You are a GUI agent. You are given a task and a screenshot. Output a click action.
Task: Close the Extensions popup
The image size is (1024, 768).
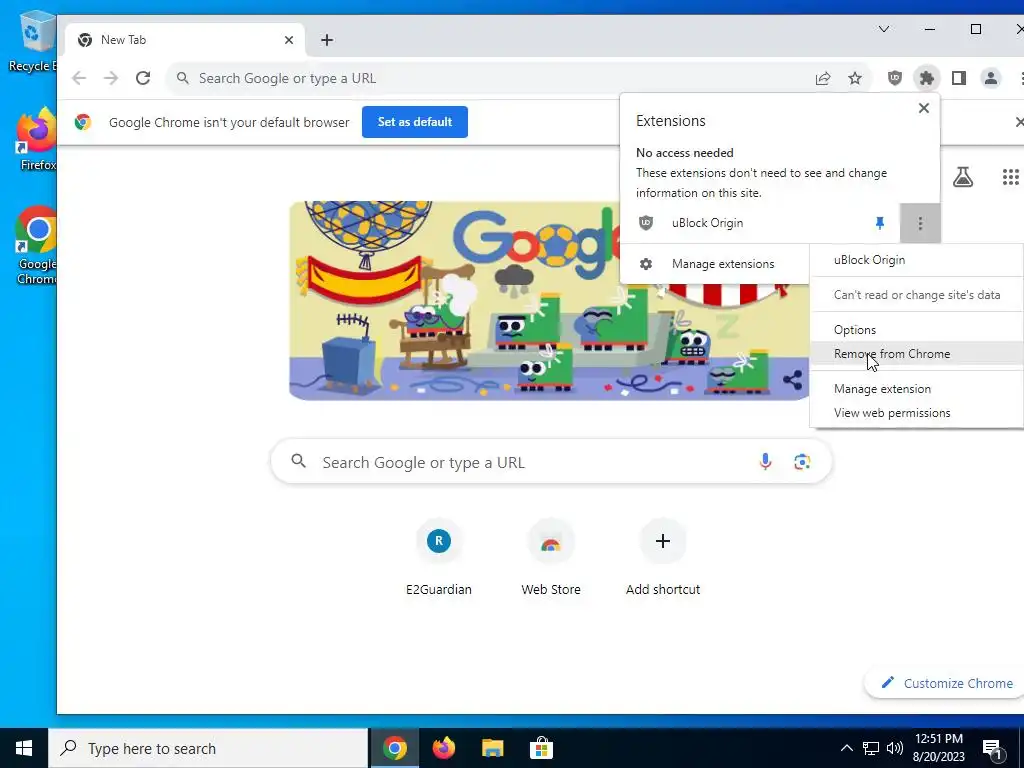pos(923,108)
